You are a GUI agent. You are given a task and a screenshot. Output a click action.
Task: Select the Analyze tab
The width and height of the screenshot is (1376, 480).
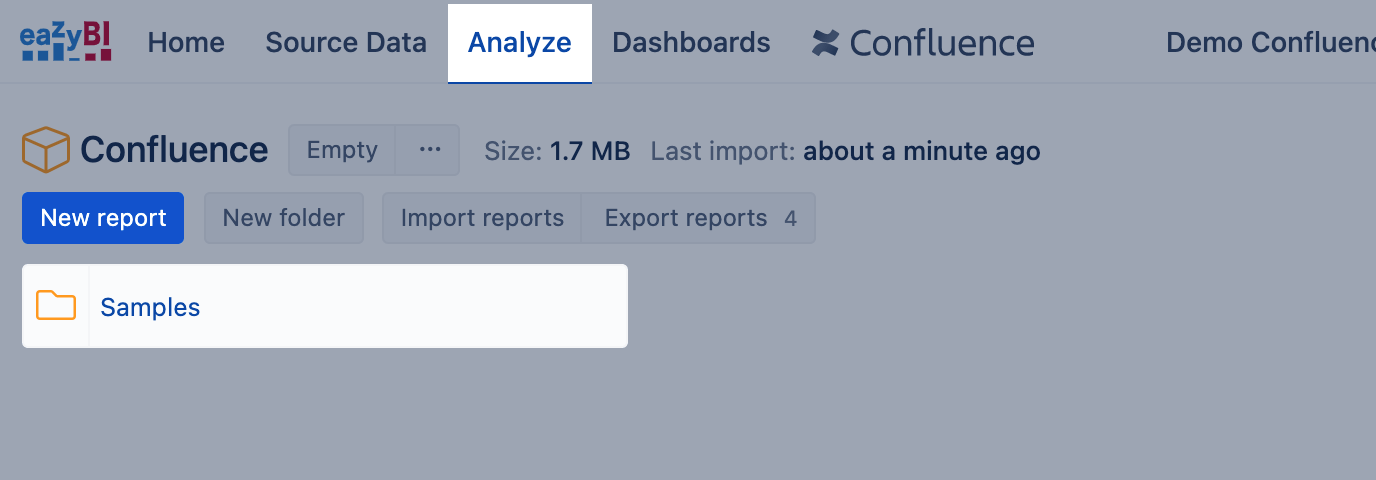[x=520, y=43]
